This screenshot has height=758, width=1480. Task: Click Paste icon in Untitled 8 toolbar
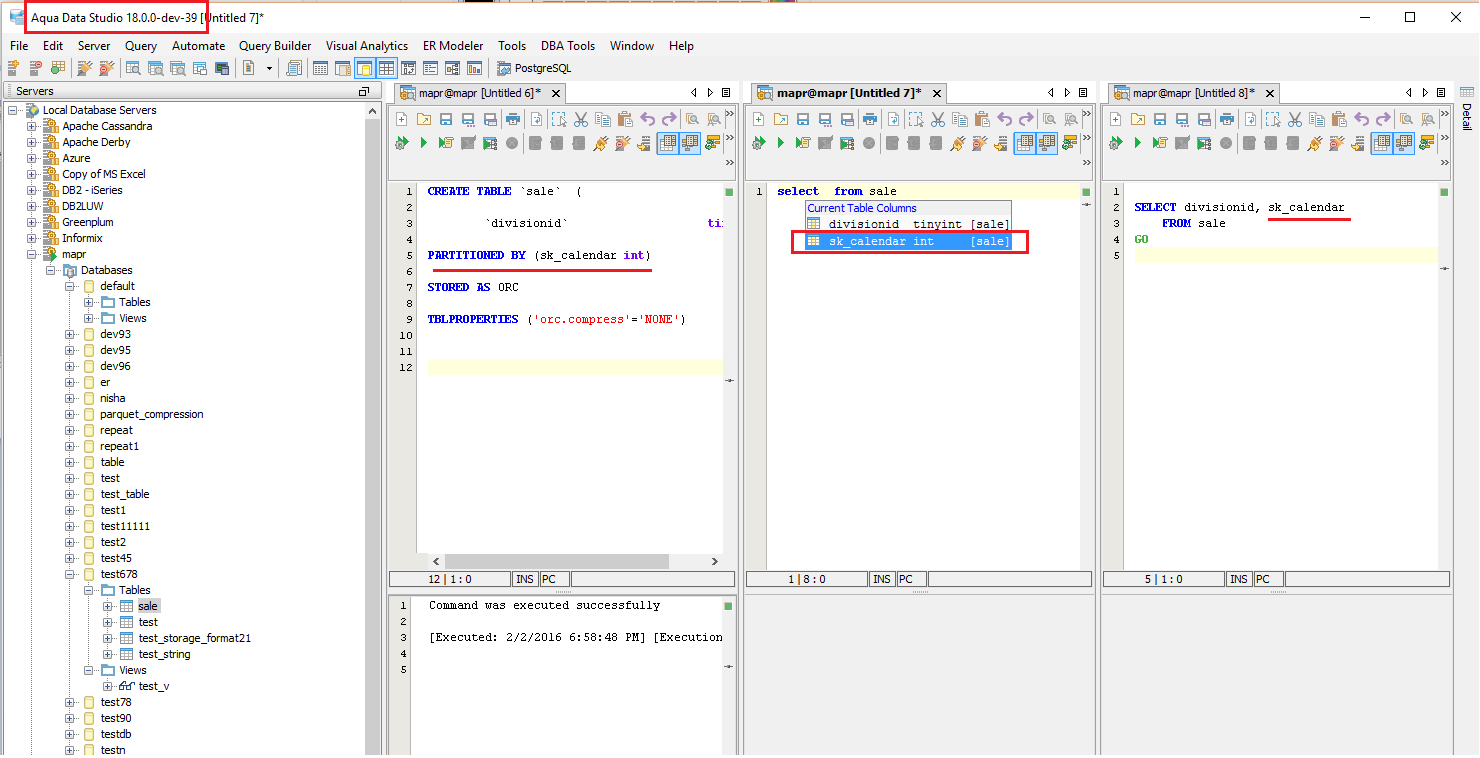[x=1339, y=119]
